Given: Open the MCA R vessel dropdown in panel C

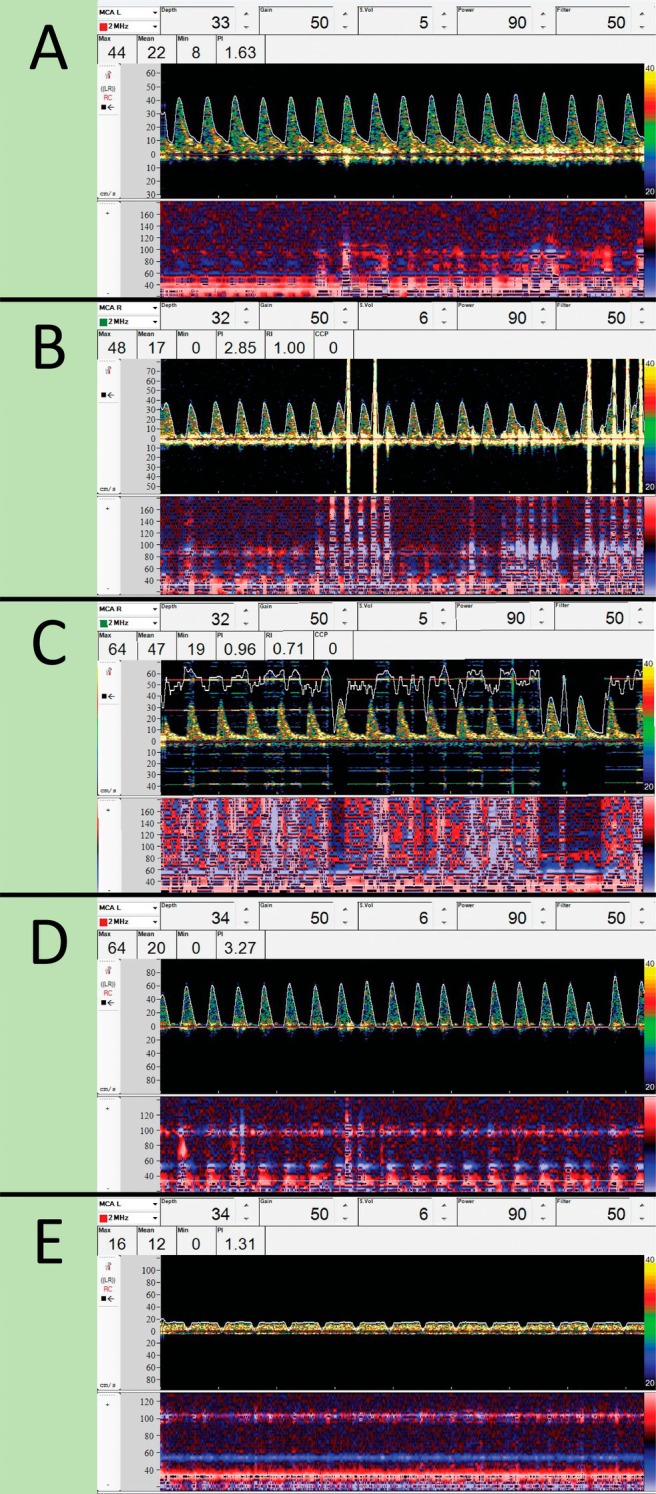Looking at the screenshot, I should pyautogui.click(x=153, y=608).
